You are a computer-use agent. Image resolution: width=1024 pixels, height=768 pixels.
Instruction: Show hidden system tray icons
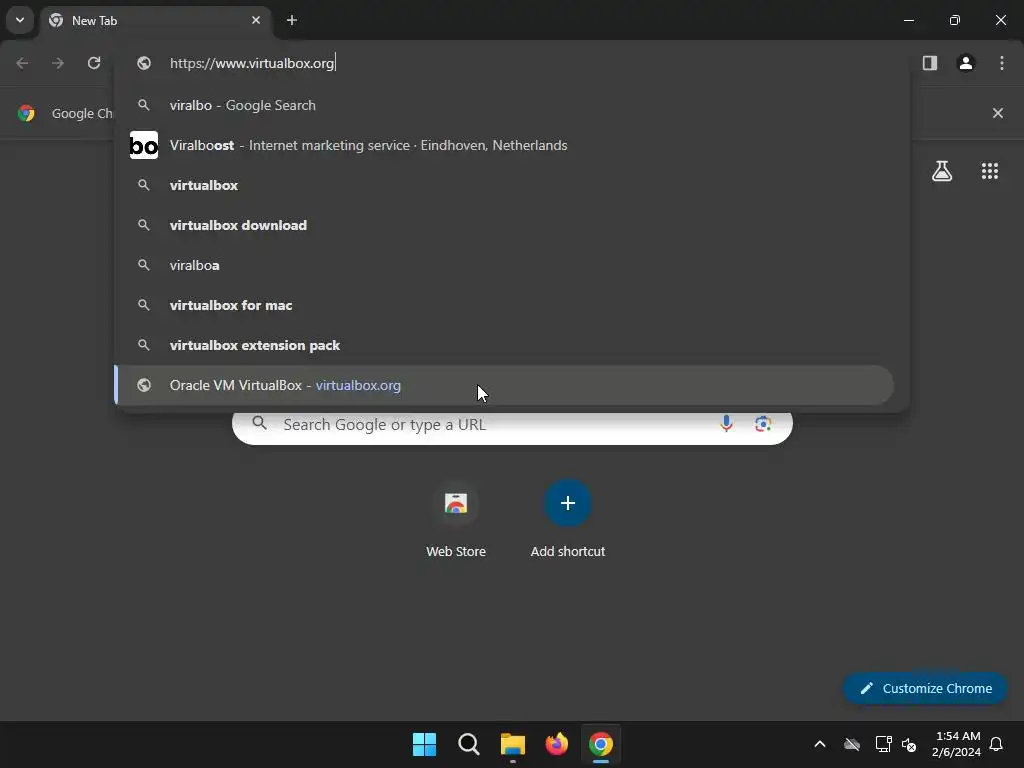click(820, 744)
